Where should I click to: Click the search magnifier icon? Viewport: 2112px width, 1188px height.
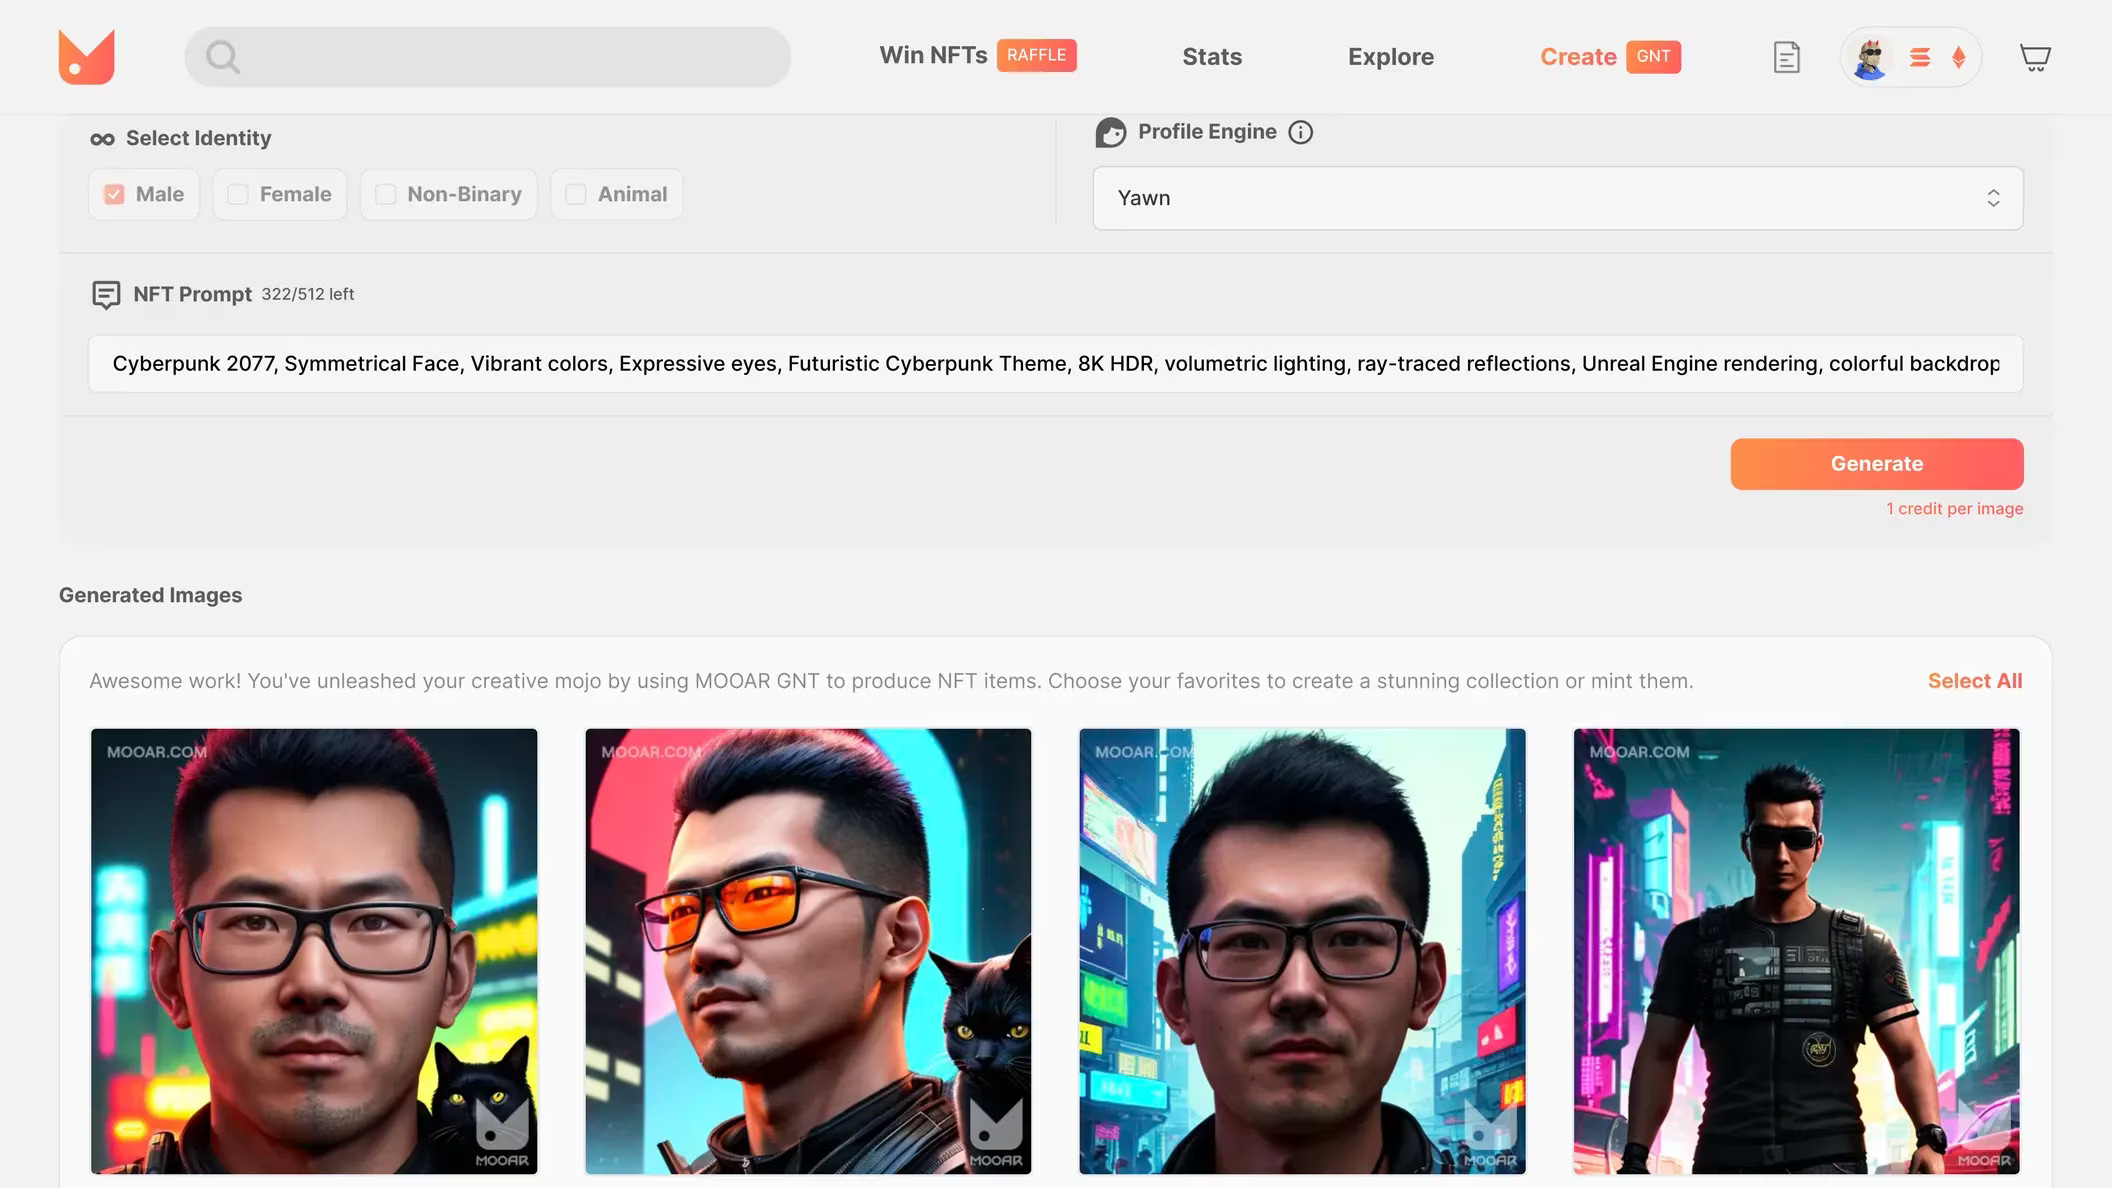[x=222, y=57]
